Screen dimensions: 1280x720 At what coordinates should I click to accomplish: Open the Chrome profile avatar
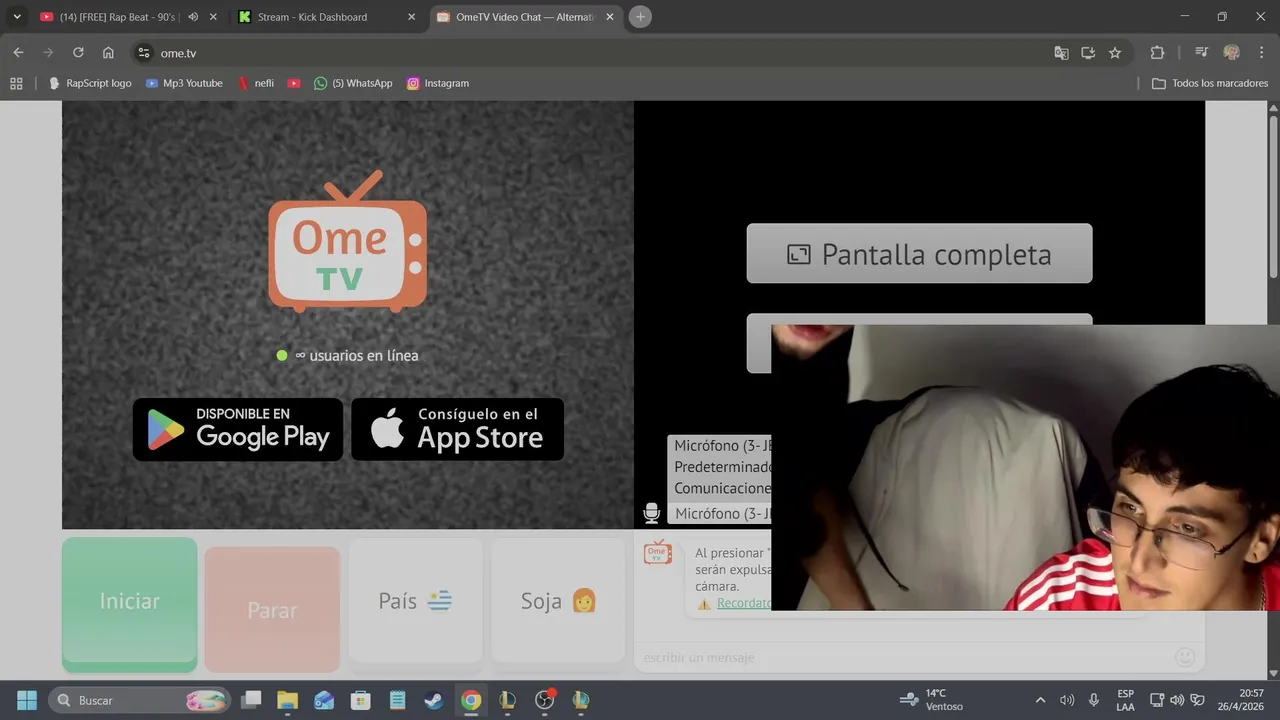[x=1232, y=53]
